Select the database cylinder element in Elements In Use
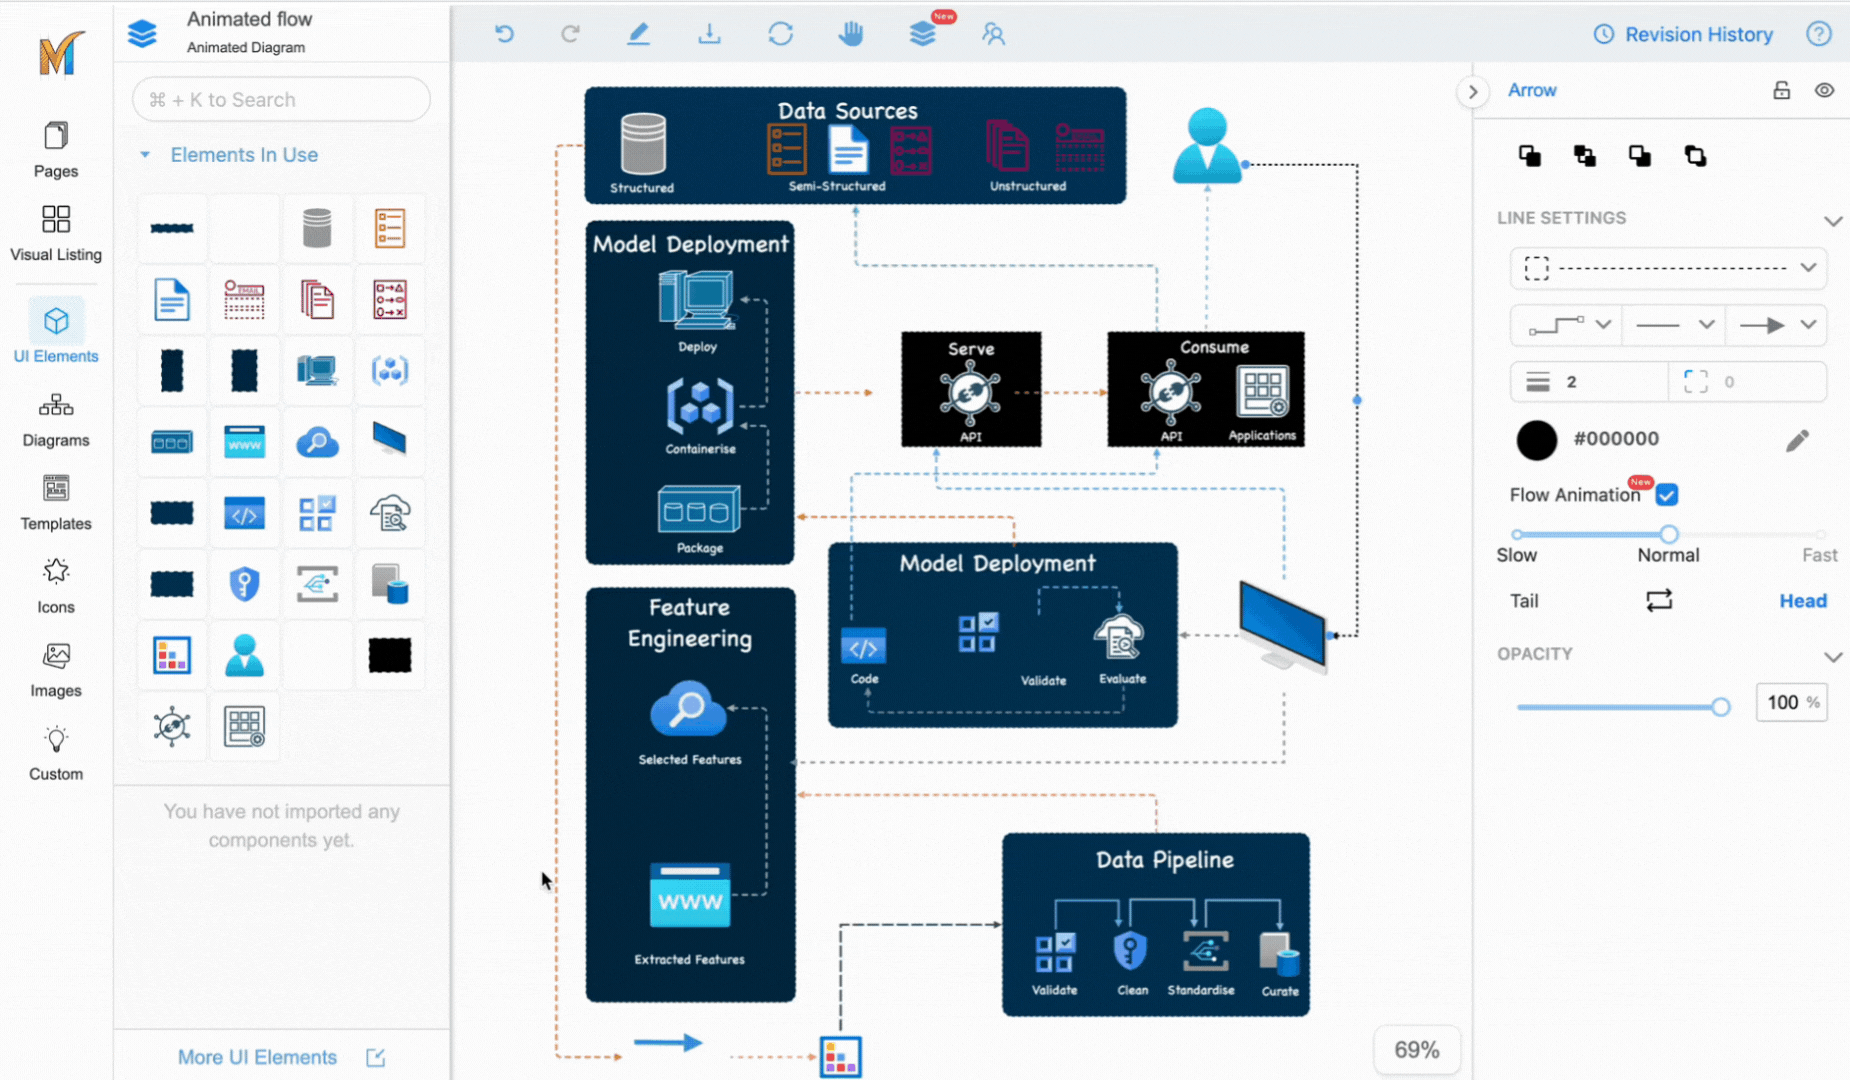The height and width of the screenshot is (1080, 1850). (x=317, y=228)
